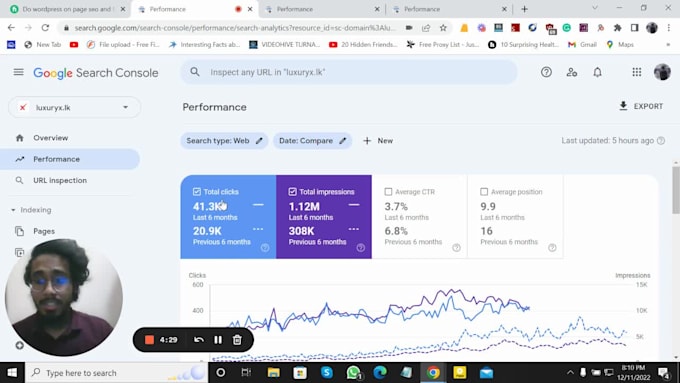Click the webcam overlay bubble
Screen dimensions: 680x383
63,297
